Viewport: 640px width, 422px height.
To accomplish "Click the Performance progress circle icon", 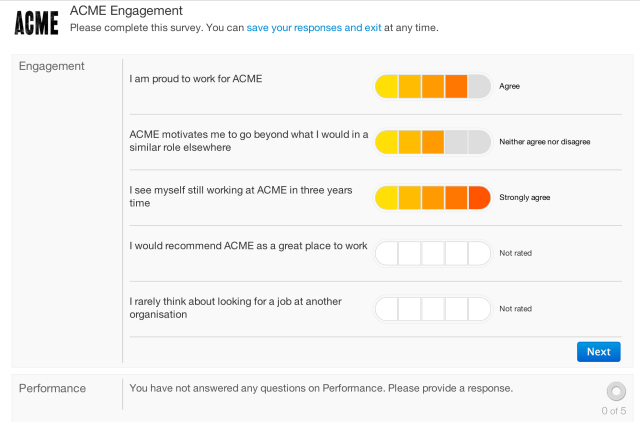I will [x=616, y=391].
